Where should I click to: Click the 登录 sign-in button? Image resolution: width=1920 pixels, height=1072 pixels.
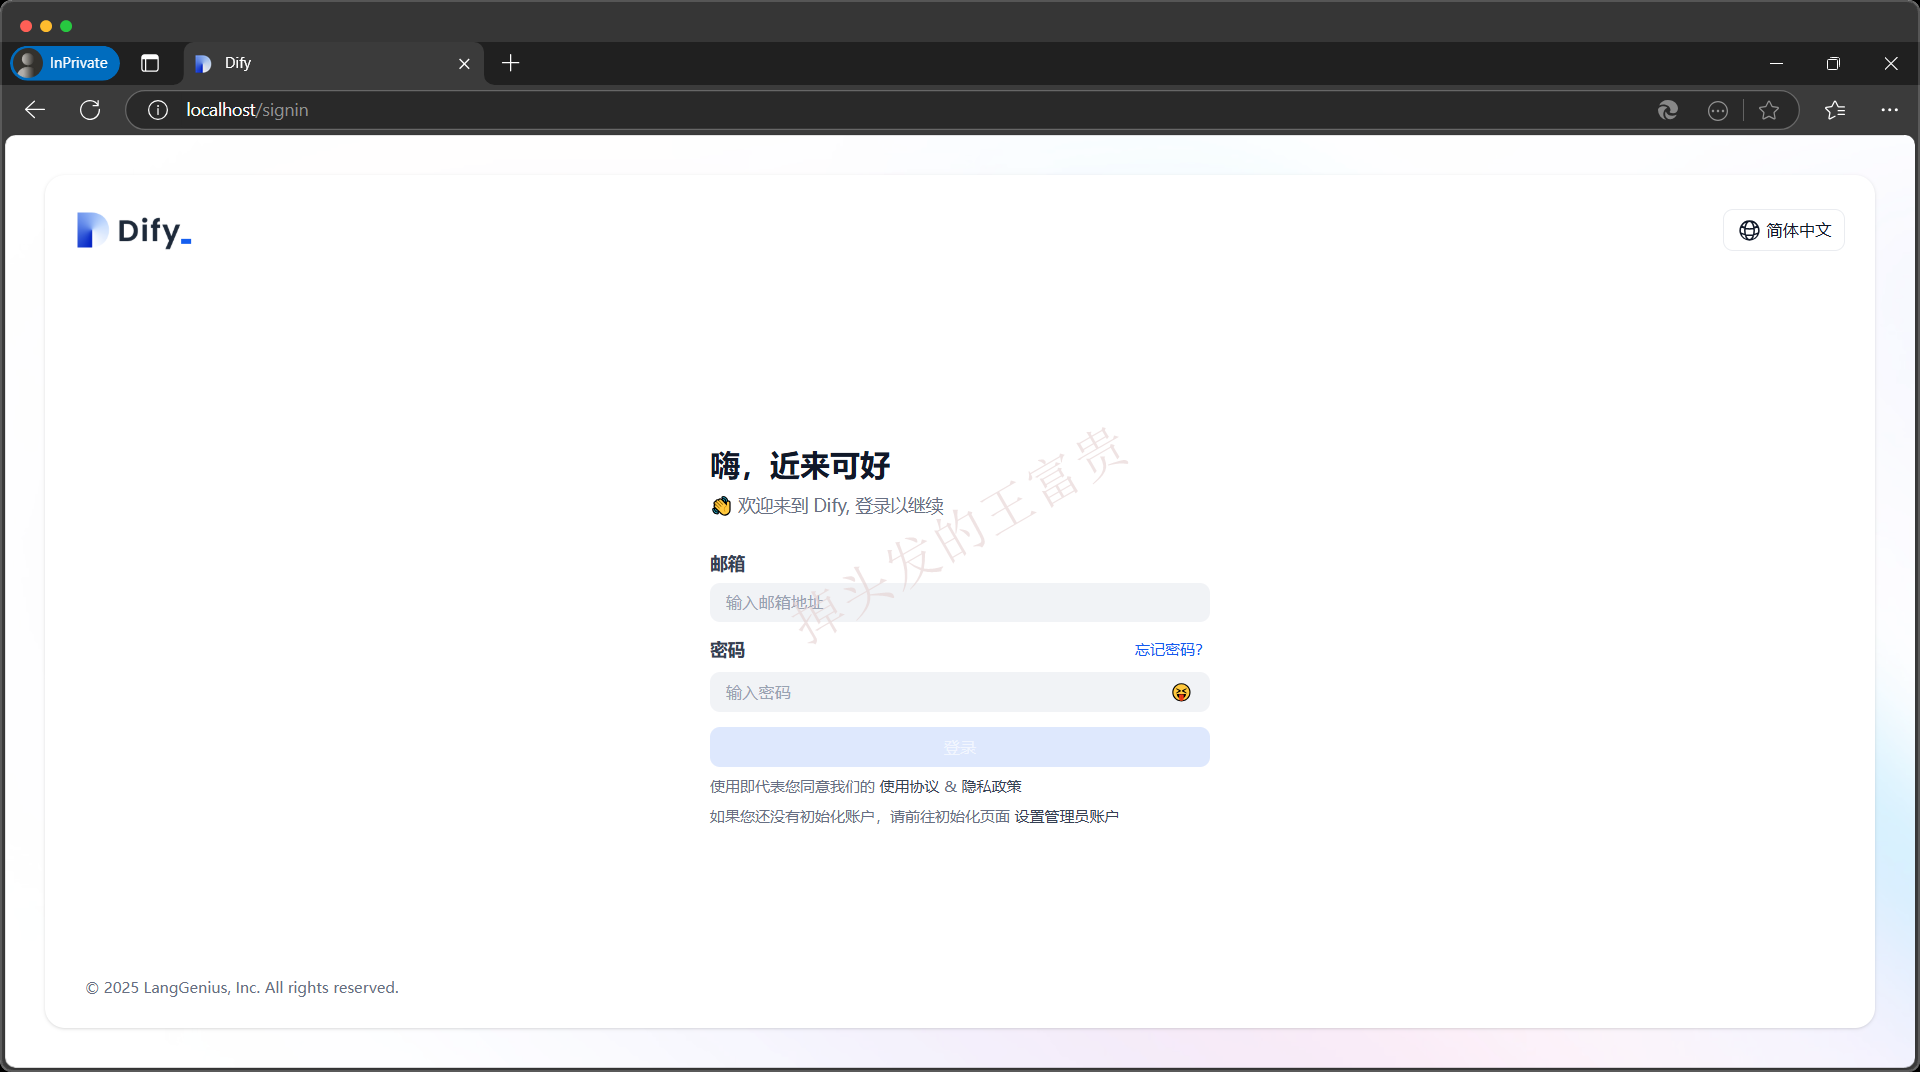(959, 747)
